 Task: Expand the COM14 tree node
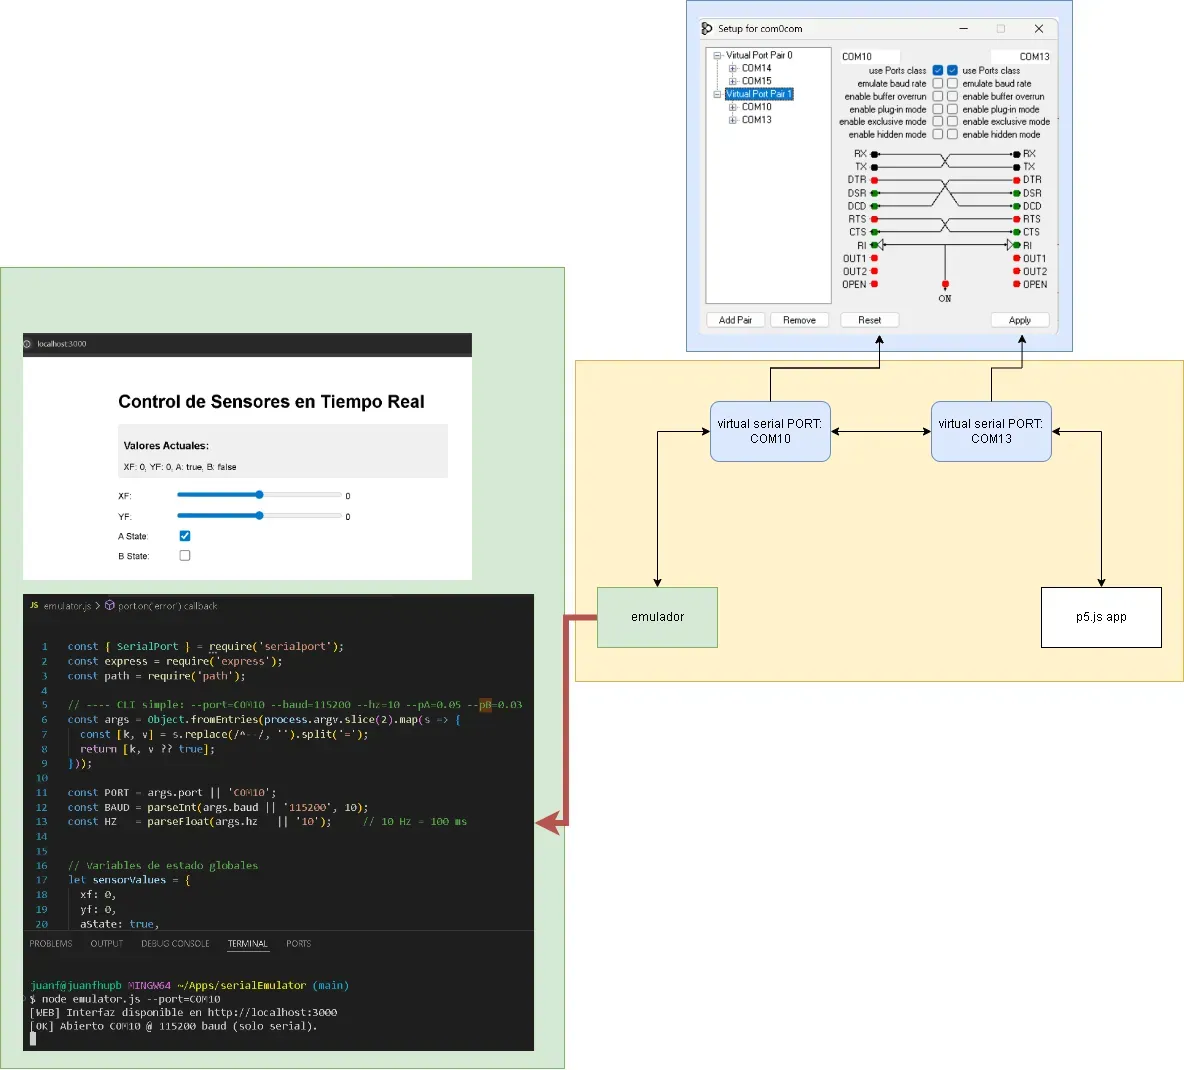tap(733, 69)
